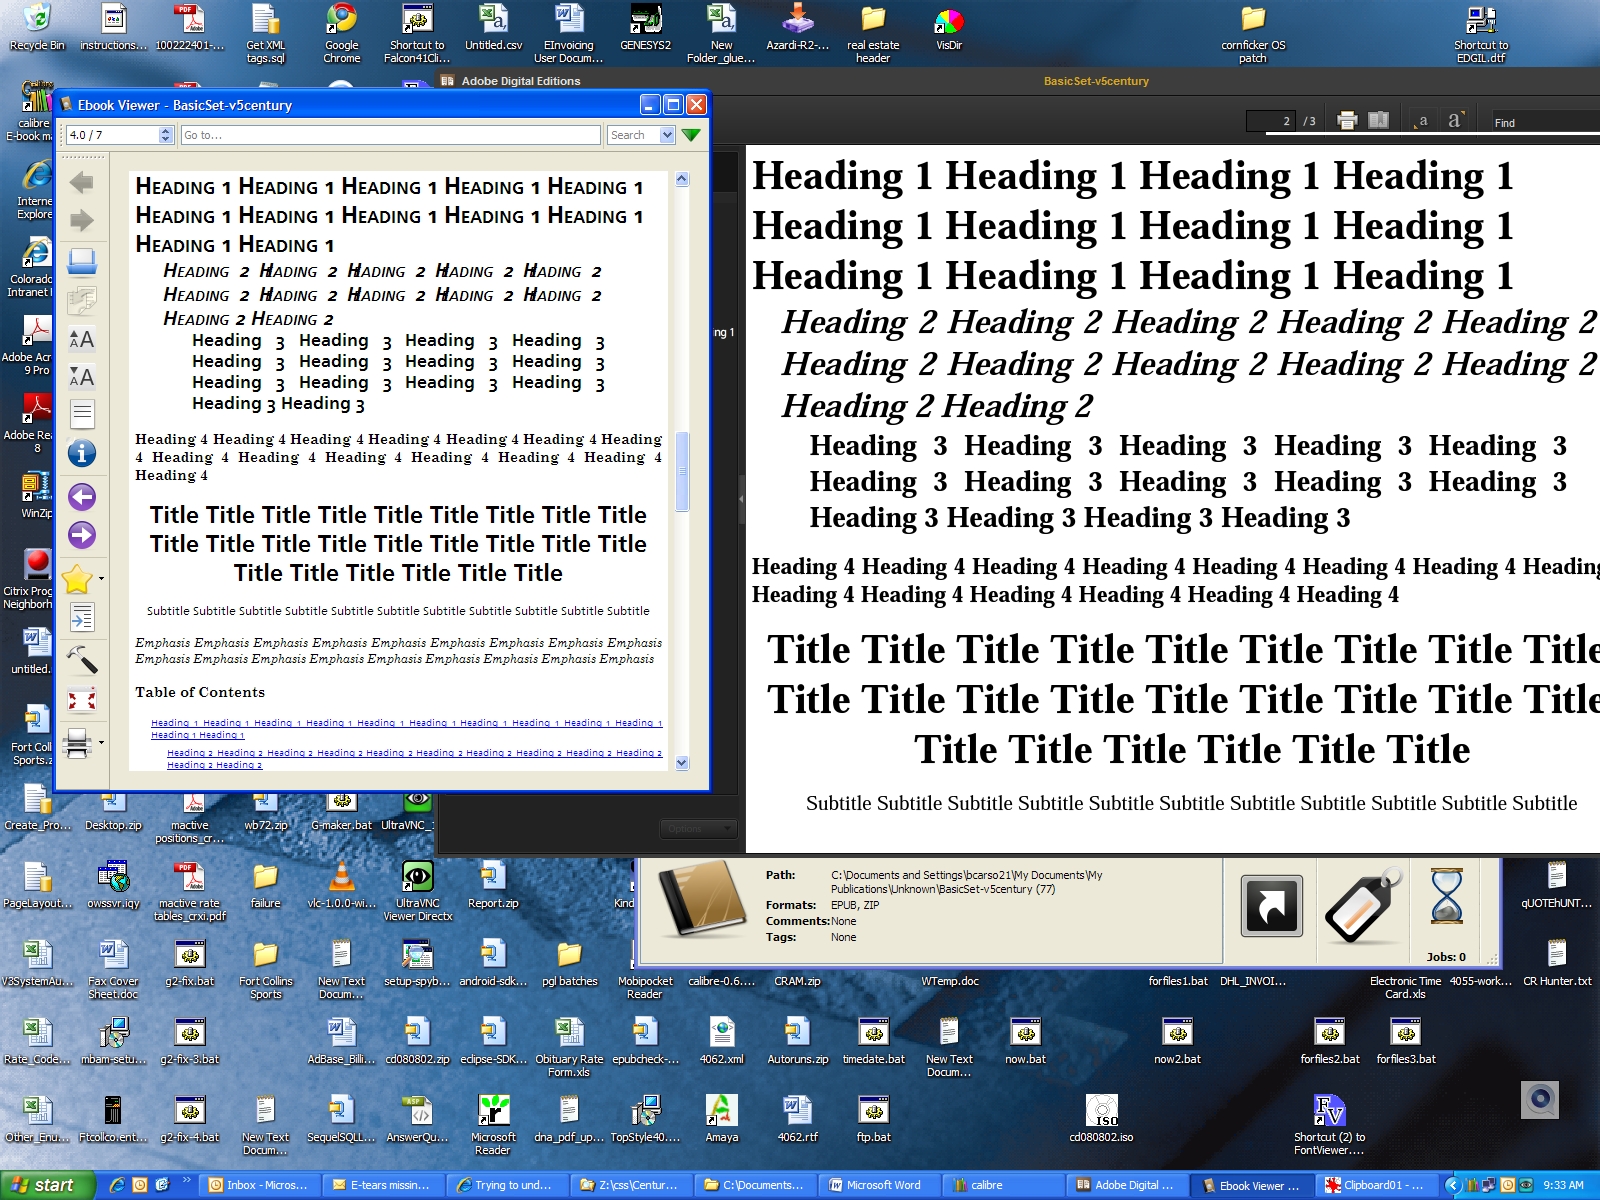Click scroll-down arrow of Ebook Viewer scrollbar
The height and width of the screenshot is (1200, 1600).
(x=682, y=763)
